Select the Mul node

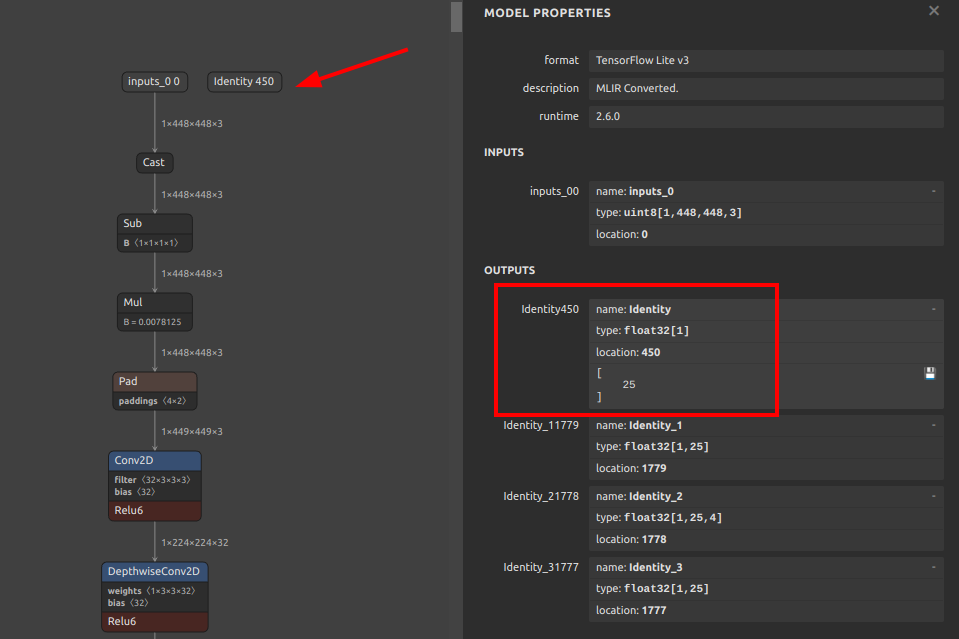coord(154,302)
